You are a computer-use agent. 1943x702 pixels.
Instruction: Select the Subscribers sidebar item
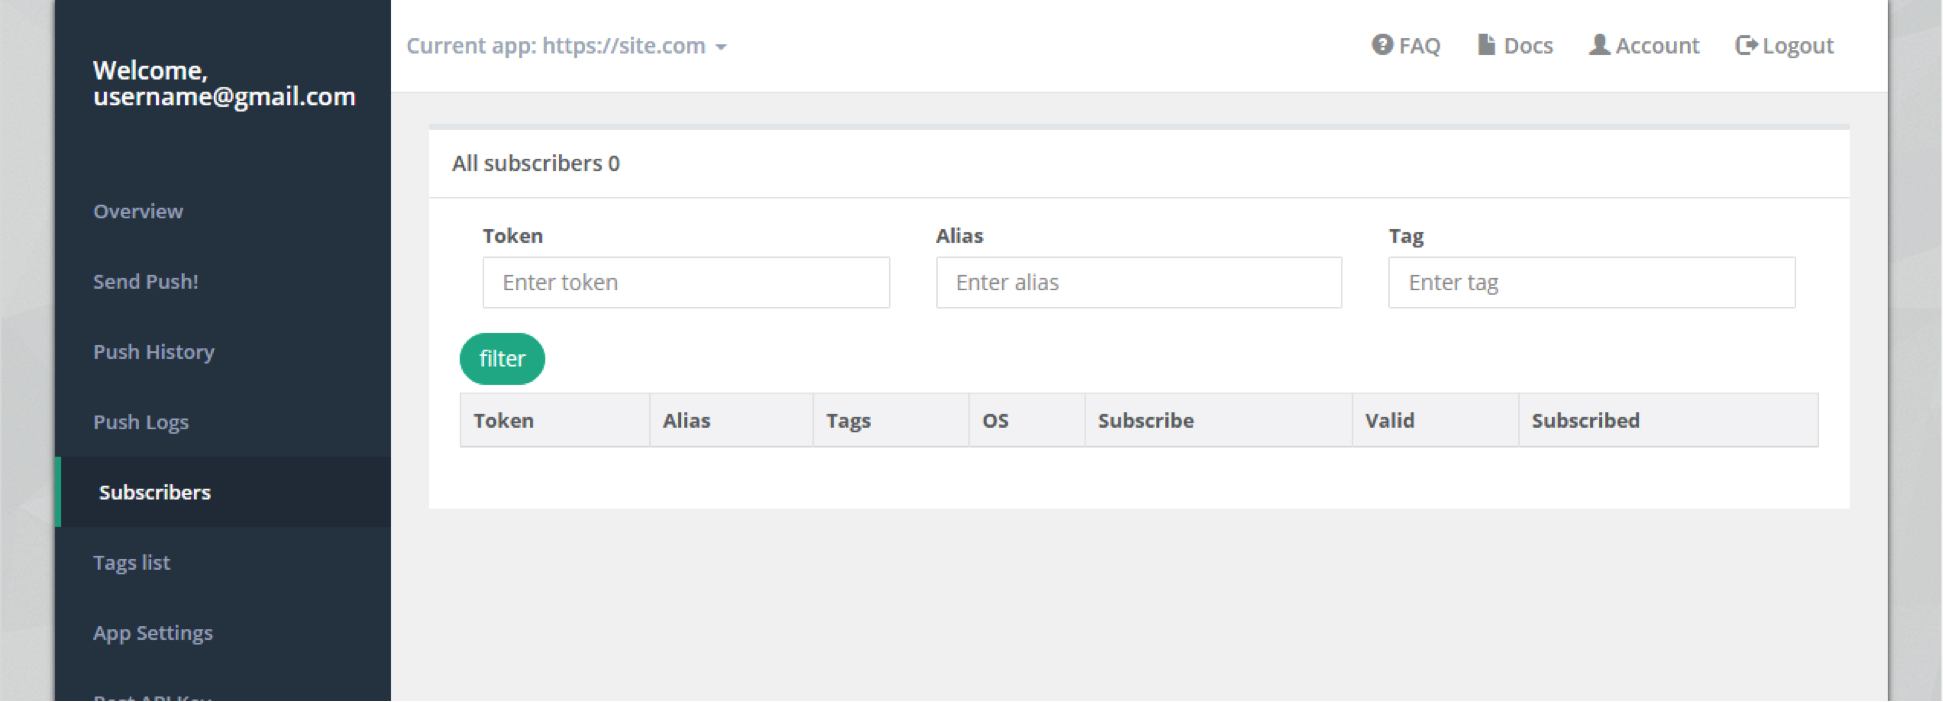(155, 492)
